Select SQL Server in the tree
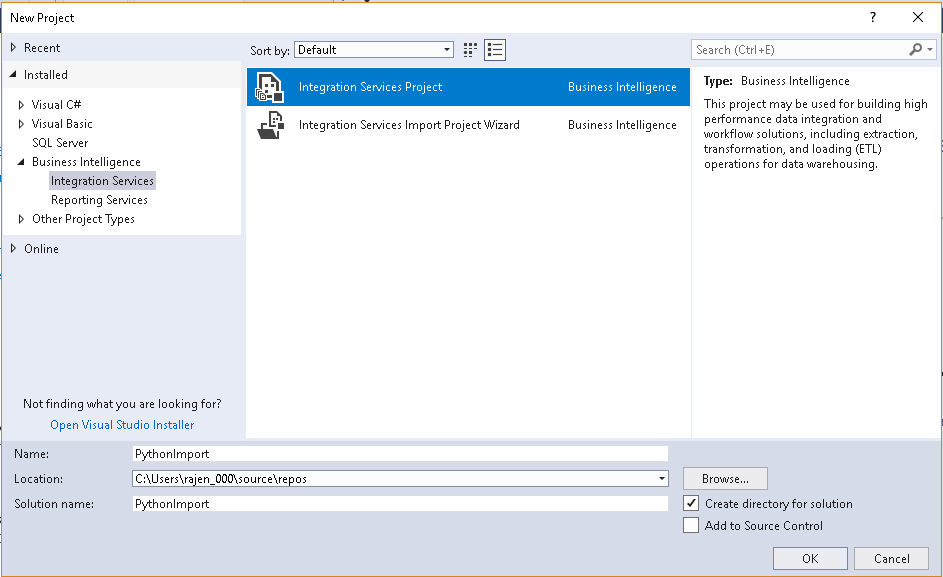 coord(60,143)
